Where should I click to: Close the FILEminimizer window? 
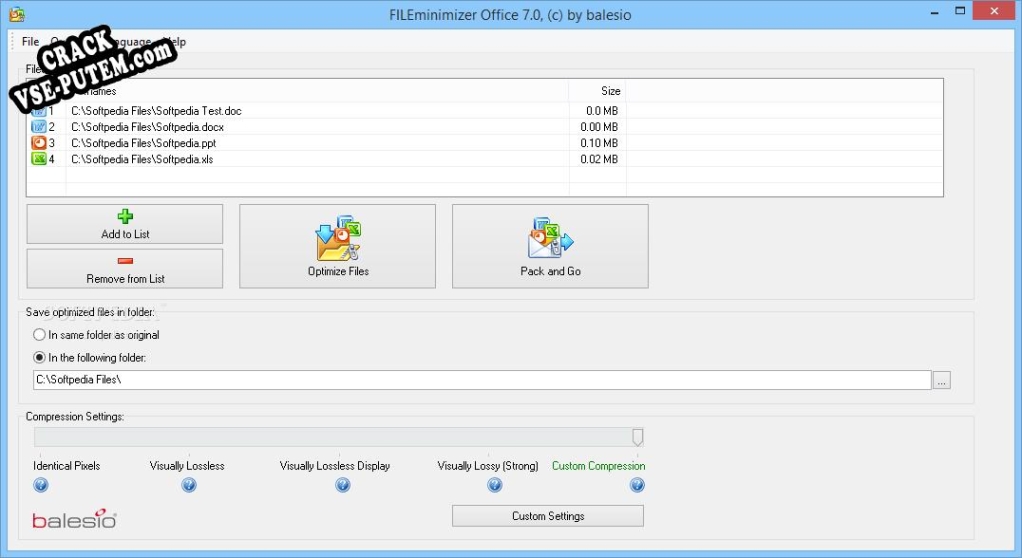pos(994,11)
